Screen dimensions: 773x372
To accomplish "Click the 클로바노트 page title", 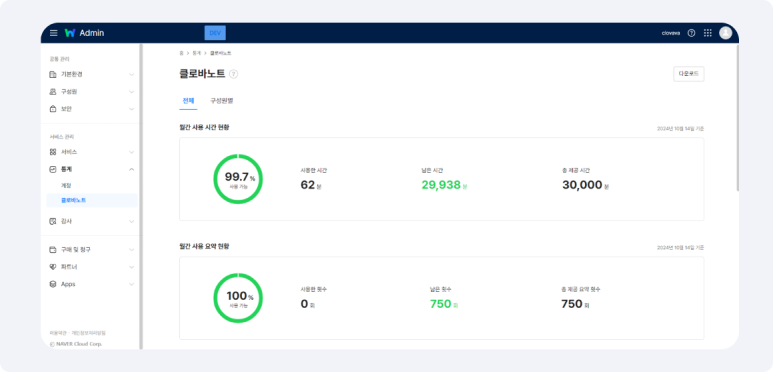I will pos(202,74).
